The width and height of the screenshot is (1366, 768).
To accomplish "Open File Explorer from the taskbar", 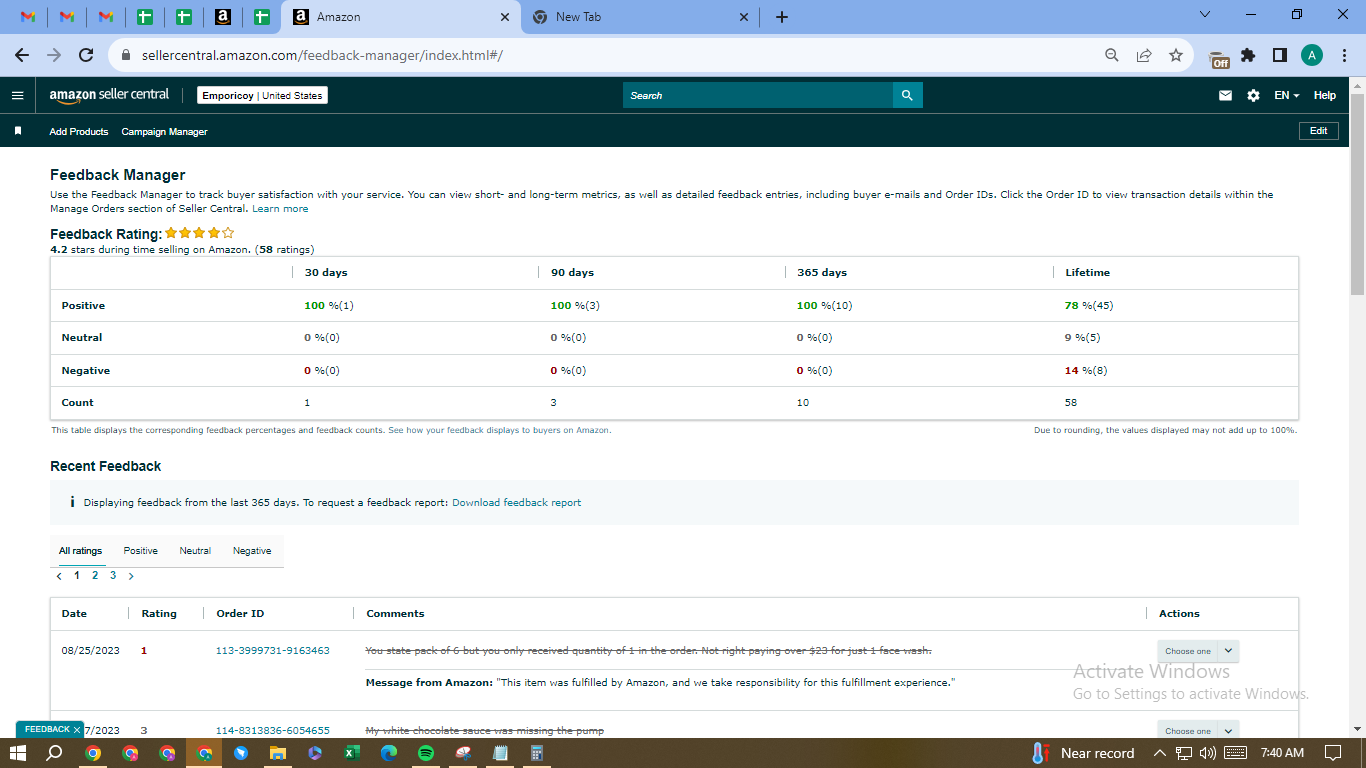I will click(x=278, y=753).
